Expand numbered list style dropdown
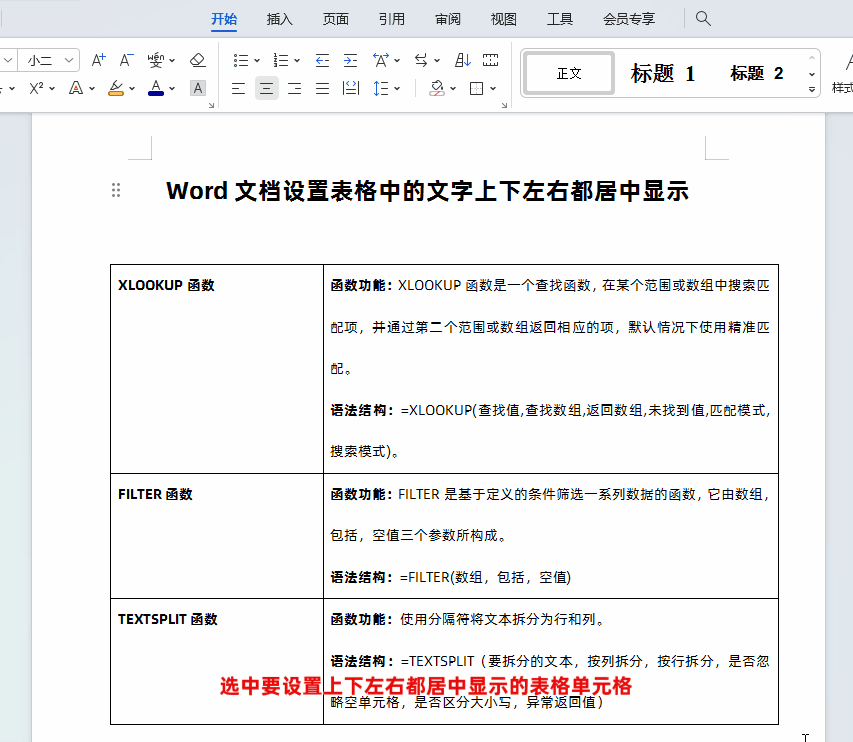 [x=297, y=60]
